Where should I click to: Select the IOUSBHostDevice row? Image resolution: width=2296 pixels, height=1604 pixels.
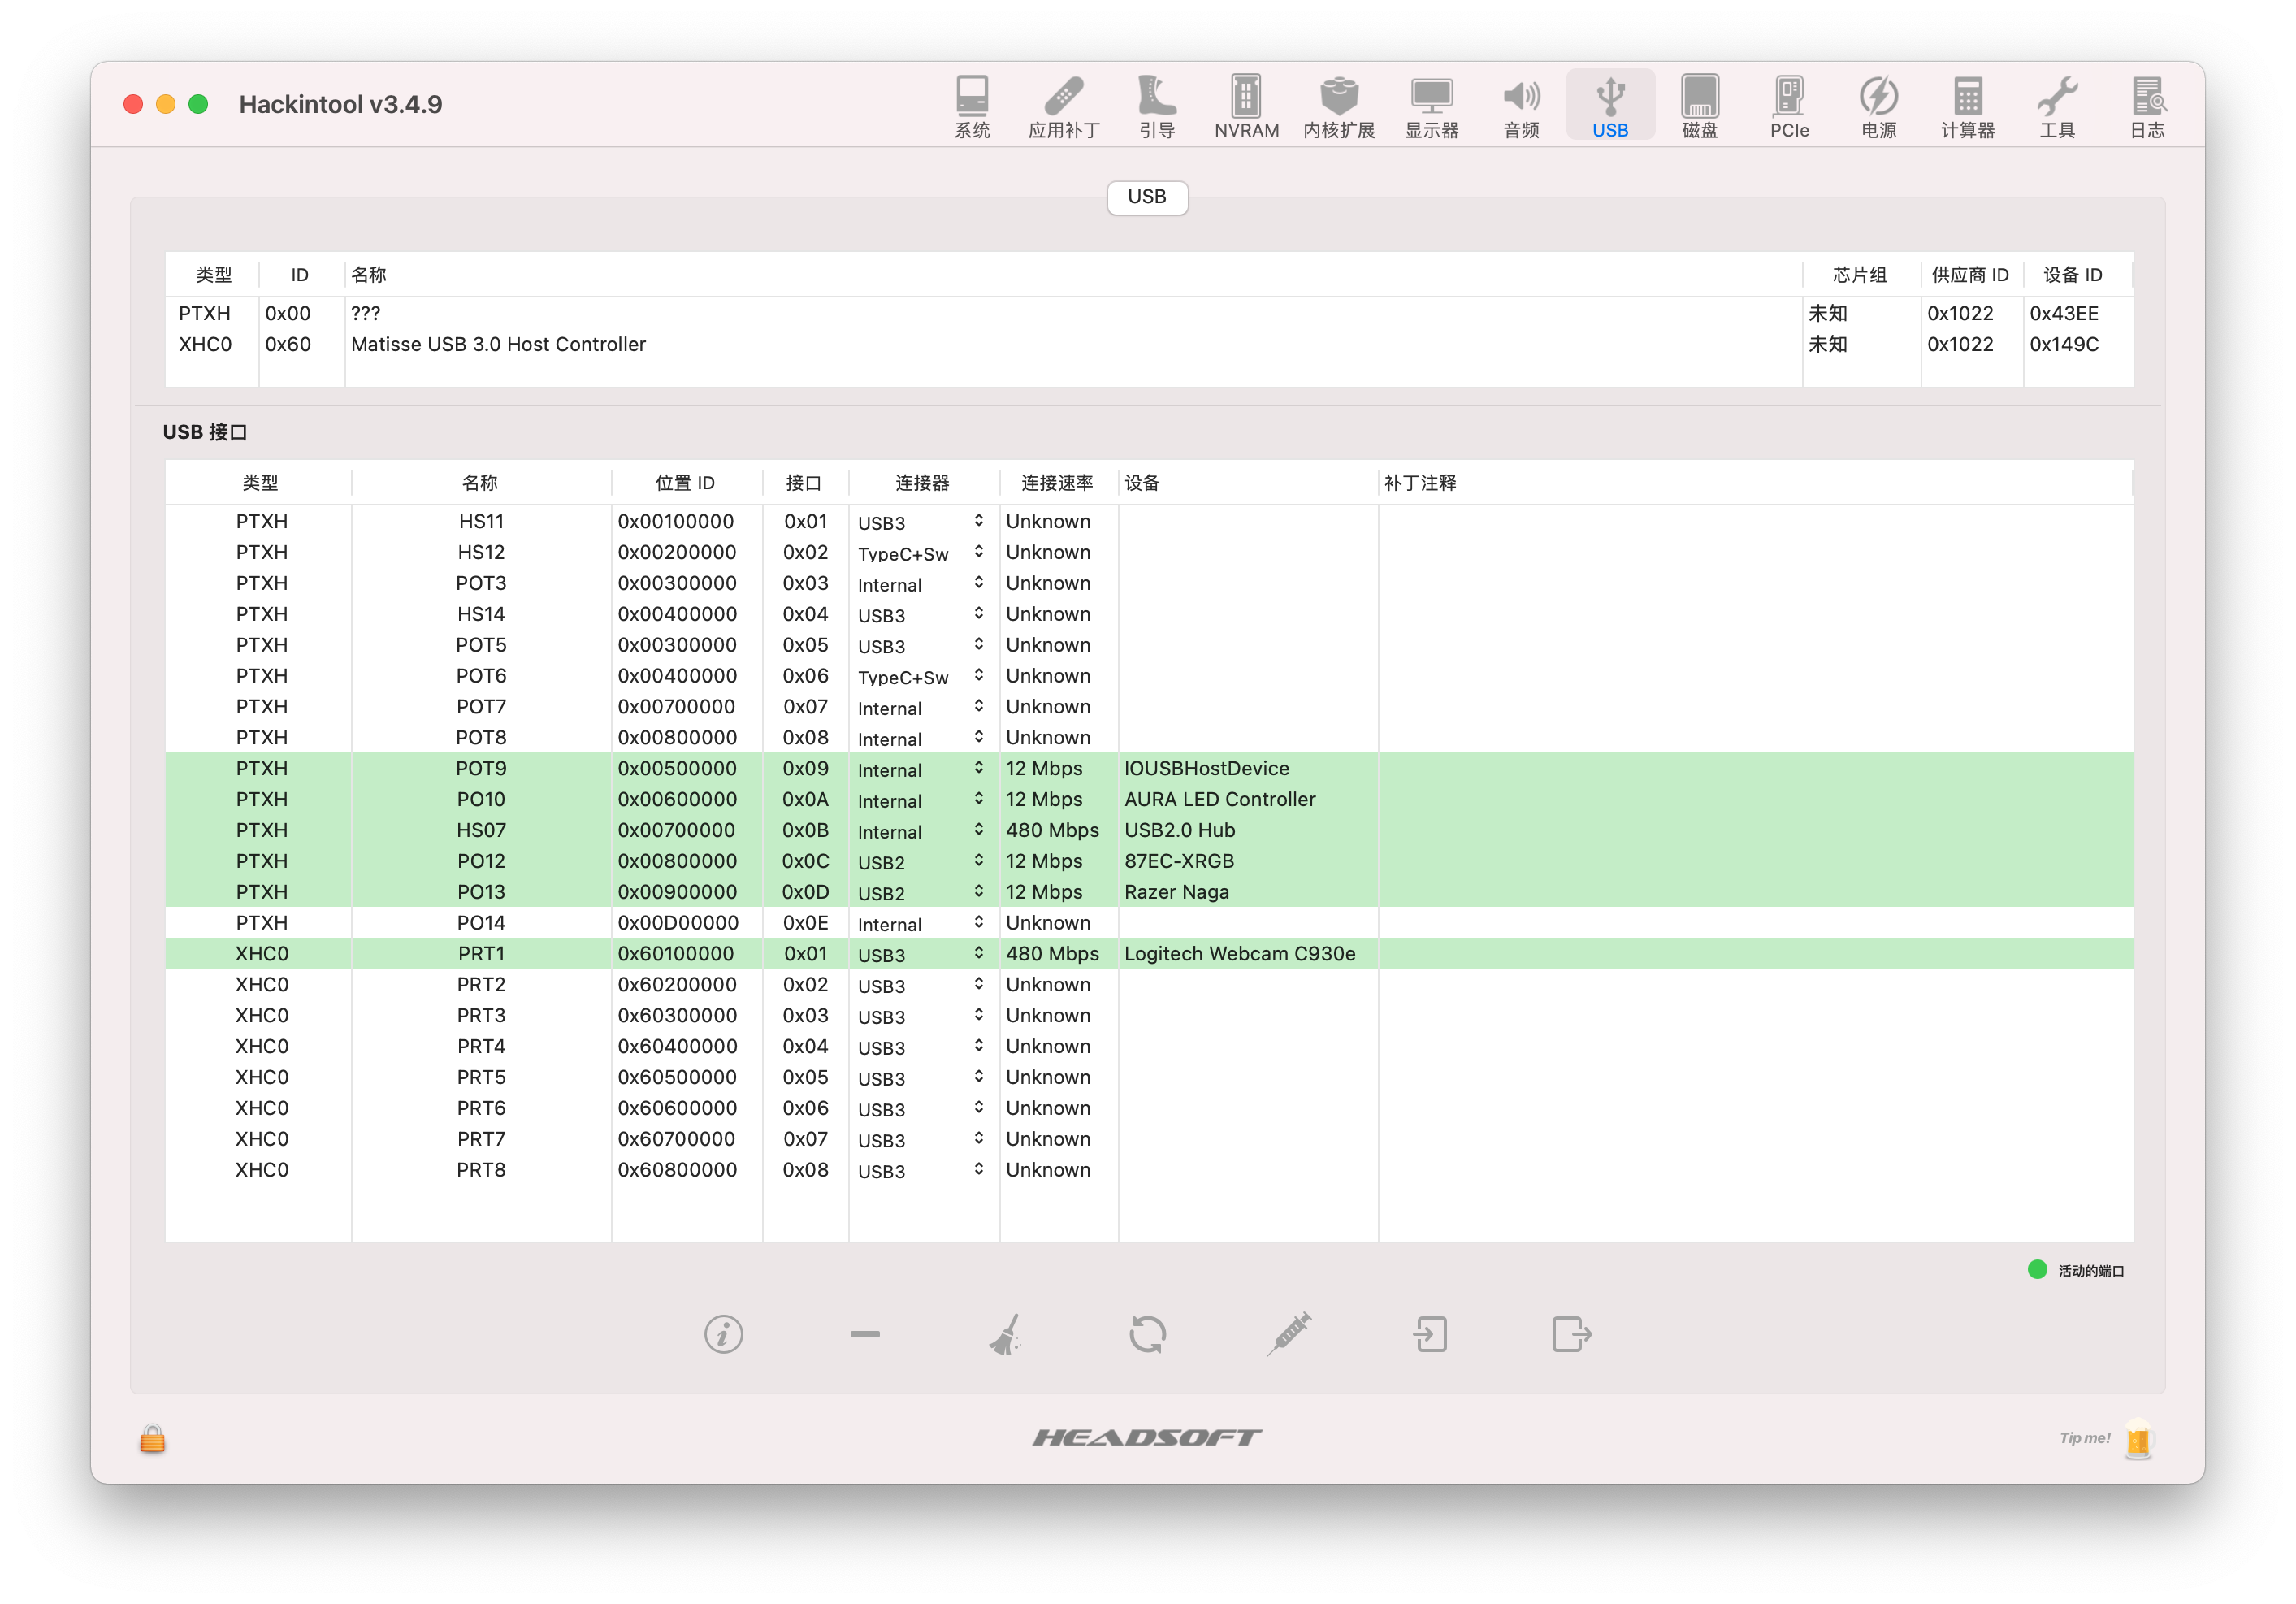1148,768
